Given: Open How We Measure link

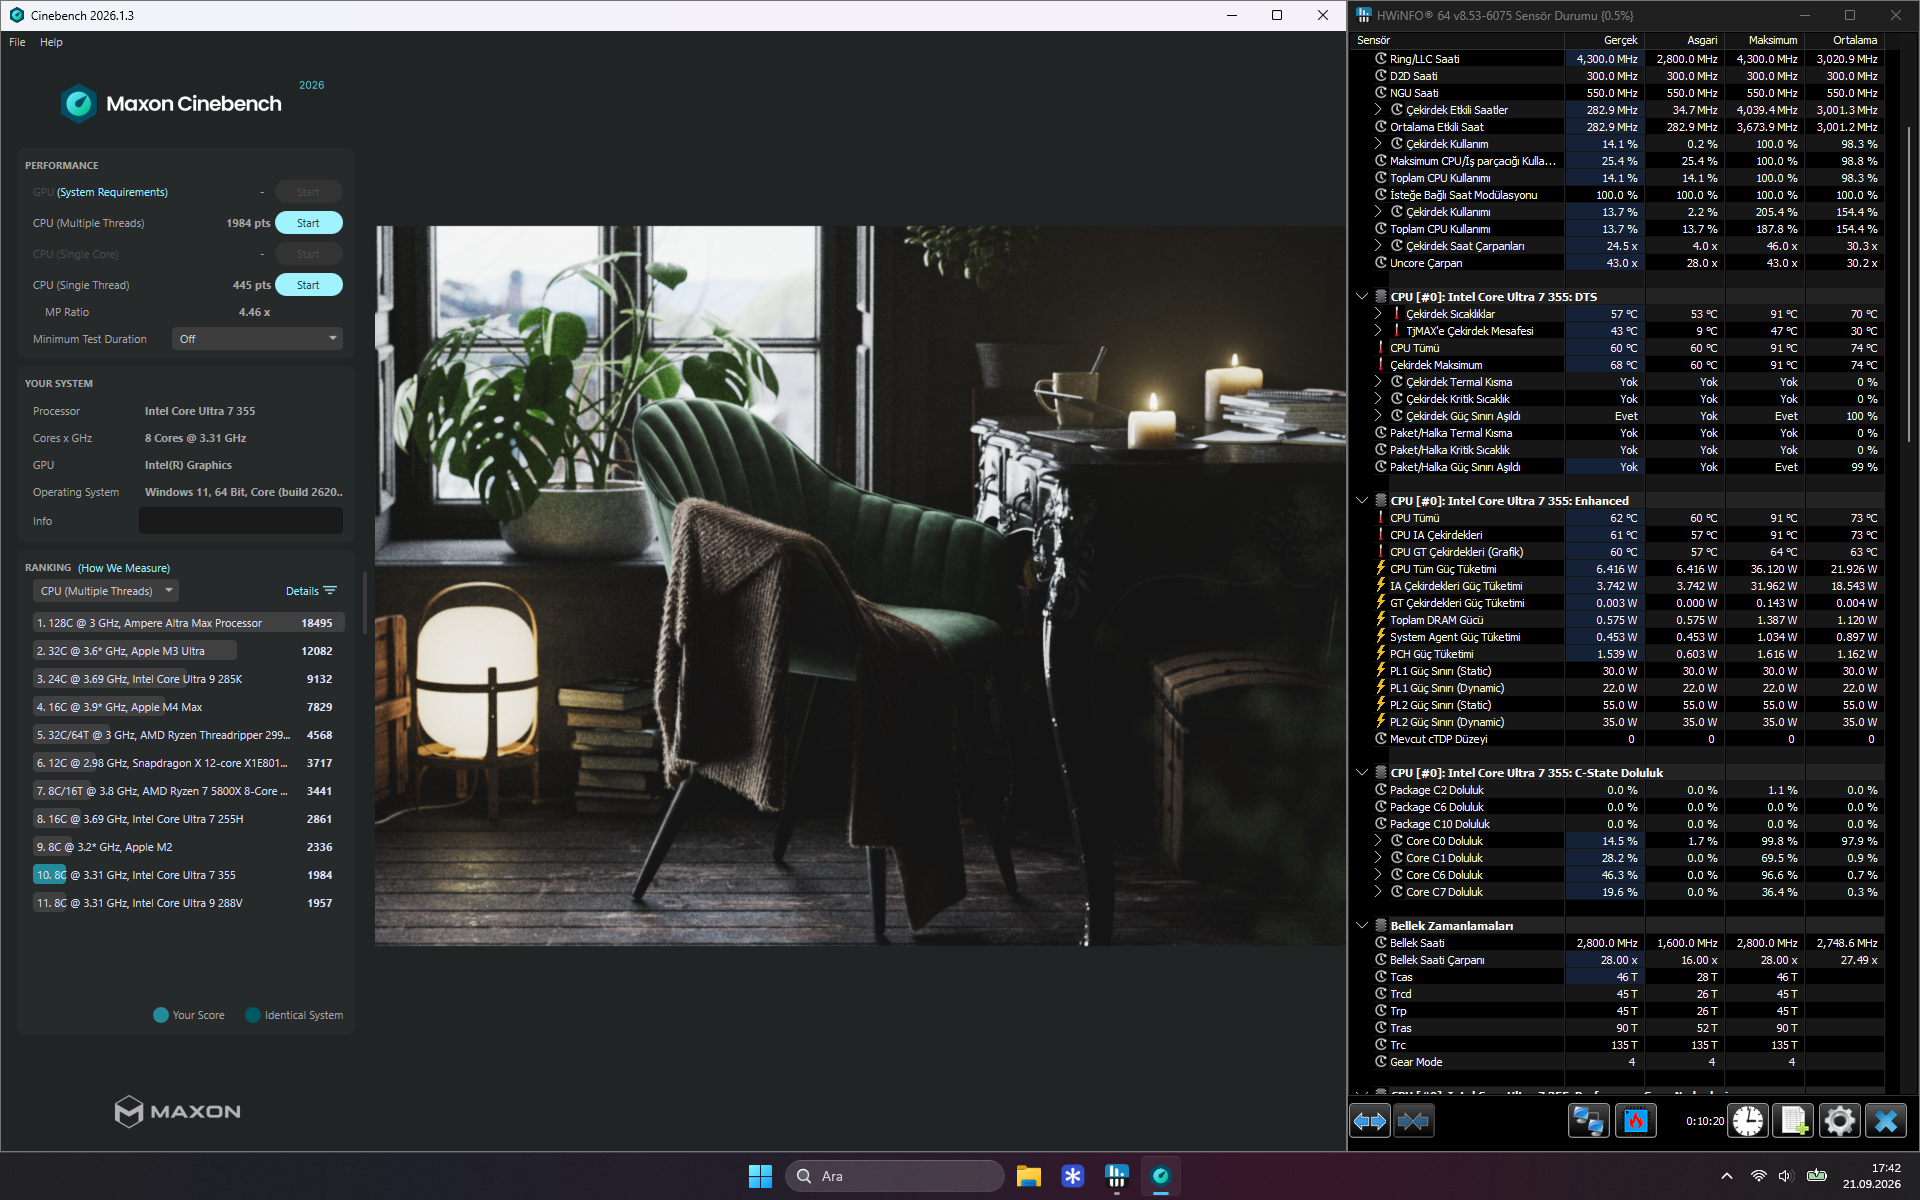Looking at the screenshot, I should tap(124, 568).
